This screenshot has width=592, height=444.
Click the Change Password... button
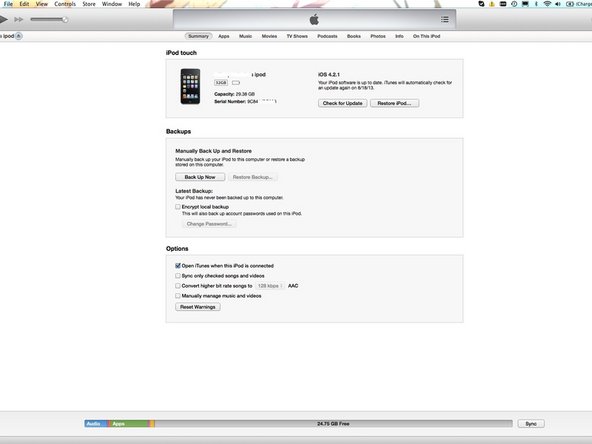[x=209, y=224]
